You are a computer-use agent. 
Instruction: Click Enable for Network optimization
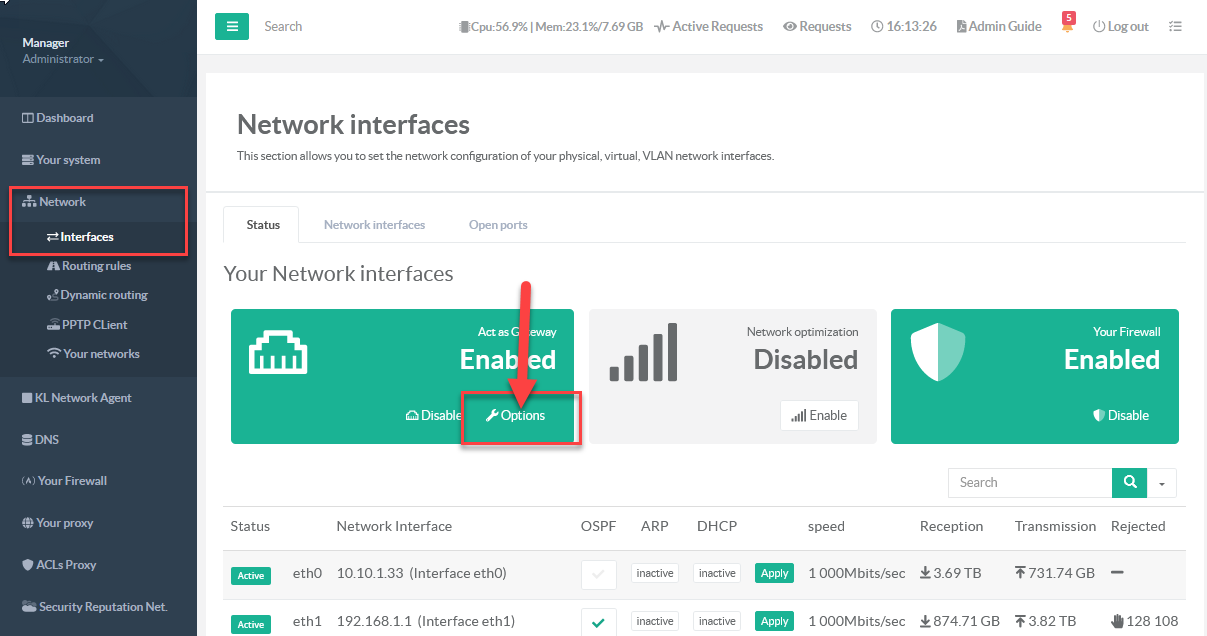click(819, 416)
